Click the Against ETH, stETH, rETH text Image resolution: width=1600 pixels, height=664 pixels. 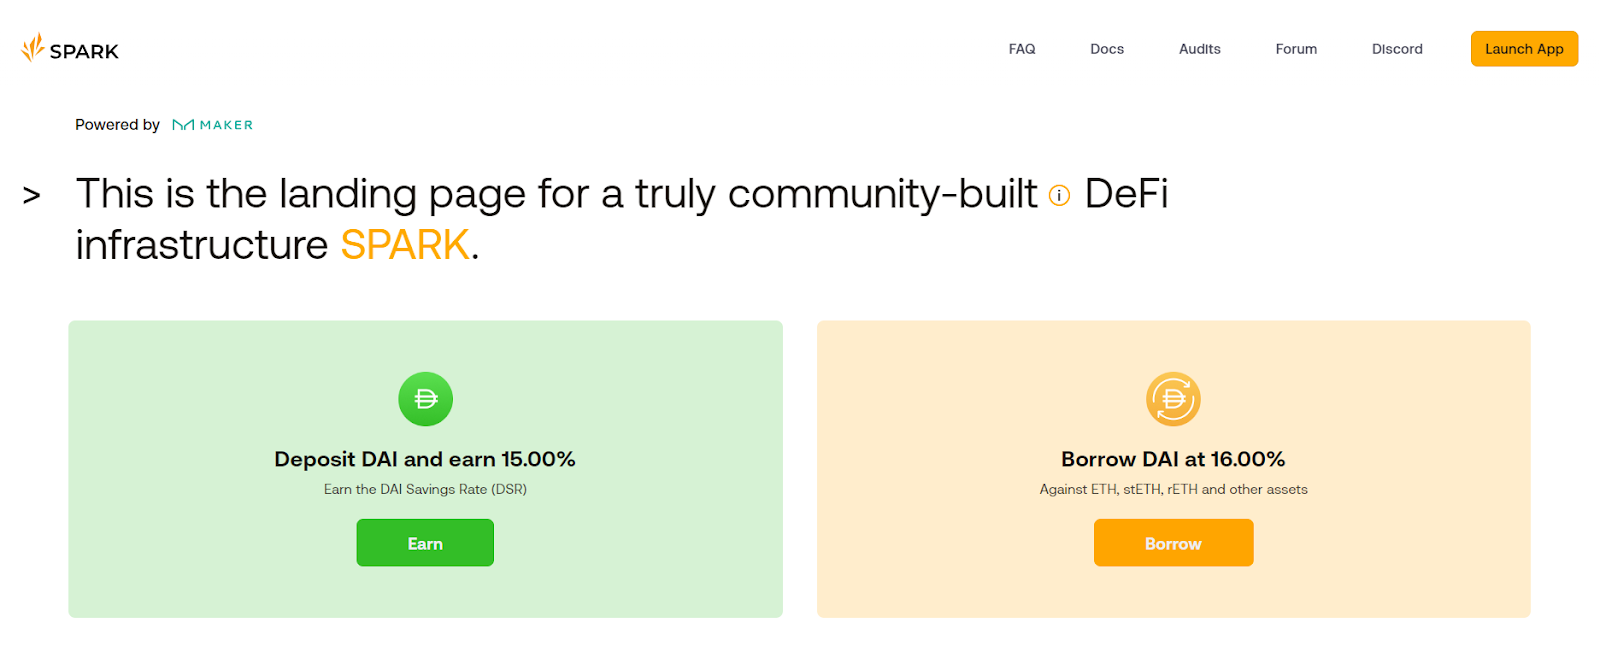tap(1173, 489)
